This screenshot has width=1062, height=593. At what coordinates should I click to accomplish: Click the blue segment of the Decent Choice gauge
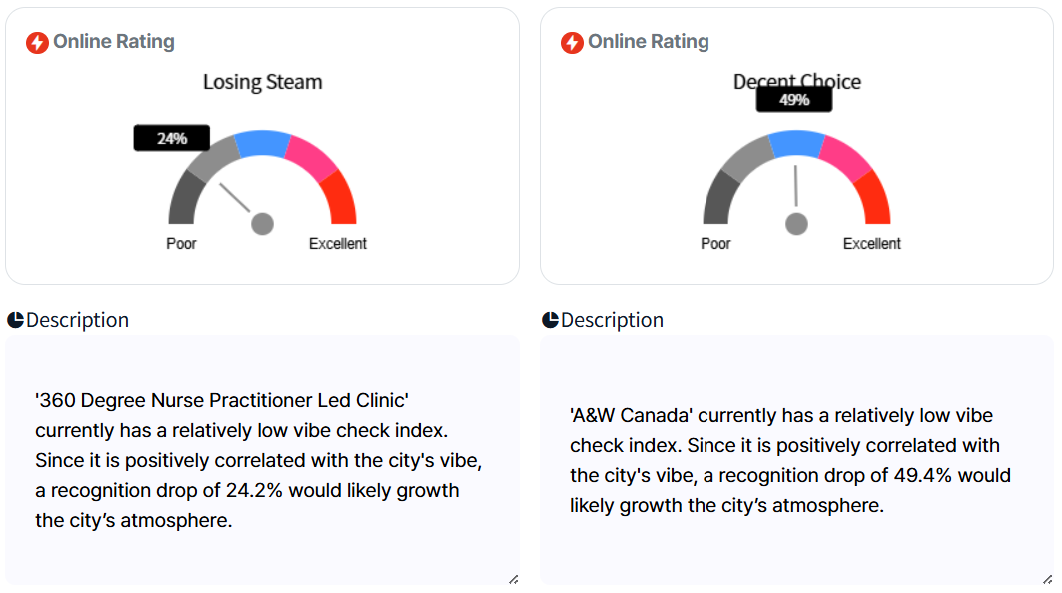(x=796, y=144)
